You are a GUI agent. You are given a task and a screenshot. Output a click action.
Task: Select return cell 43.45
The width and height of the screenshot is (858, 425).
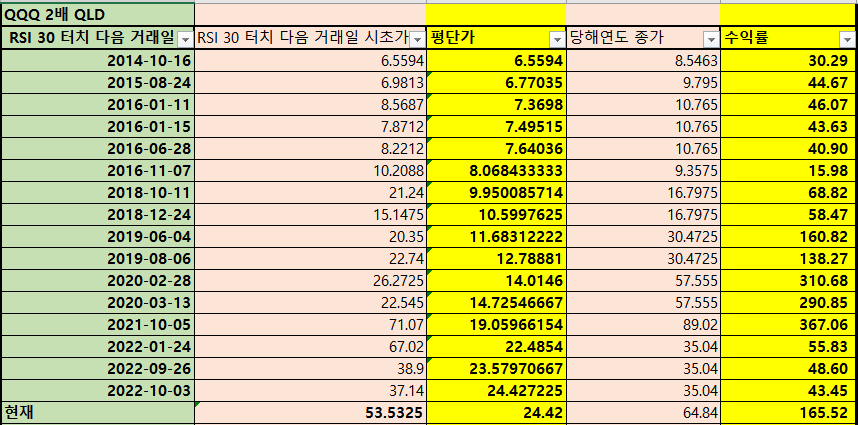pos(787,391)
